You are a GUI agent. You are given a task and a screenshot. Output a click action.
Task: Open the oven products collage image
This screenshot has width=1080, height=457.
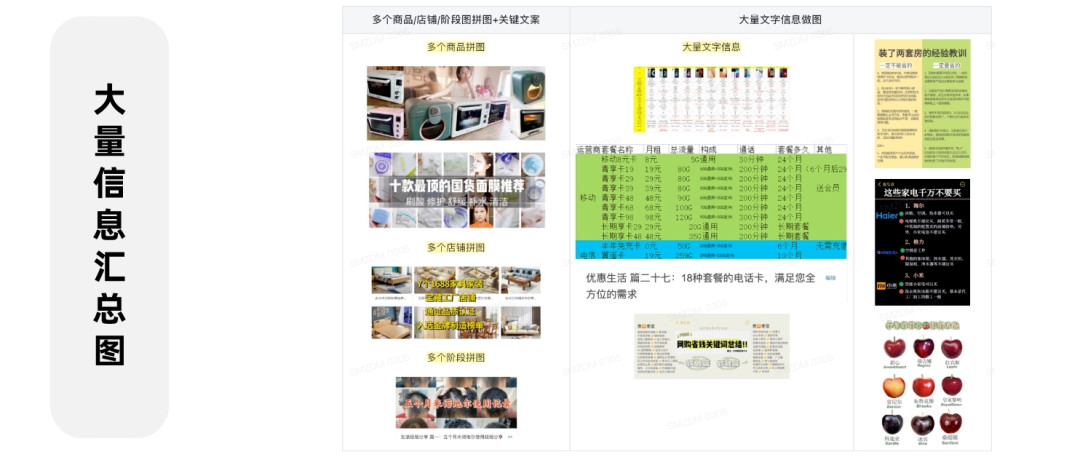point(456,103)
